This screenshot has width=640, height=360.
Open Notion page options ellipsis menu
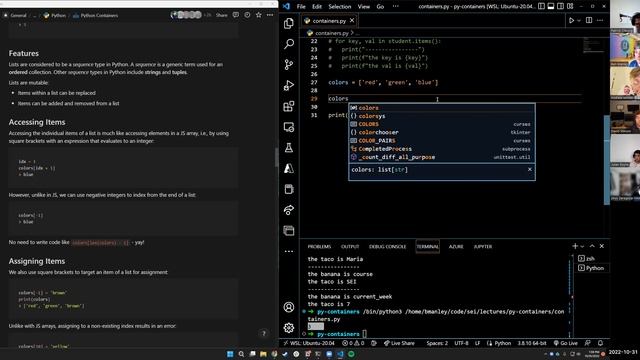pyautogui.click(x=270, y=15)
